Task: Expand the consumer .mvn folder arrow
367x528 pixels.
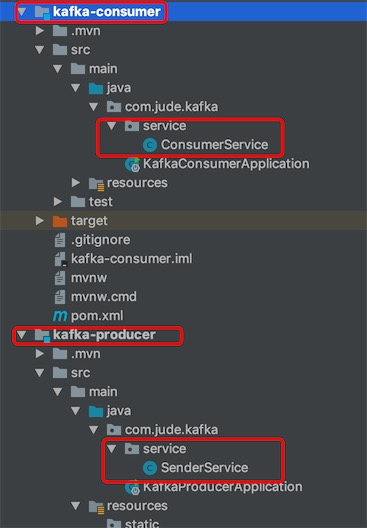Action: click(40, 31)
